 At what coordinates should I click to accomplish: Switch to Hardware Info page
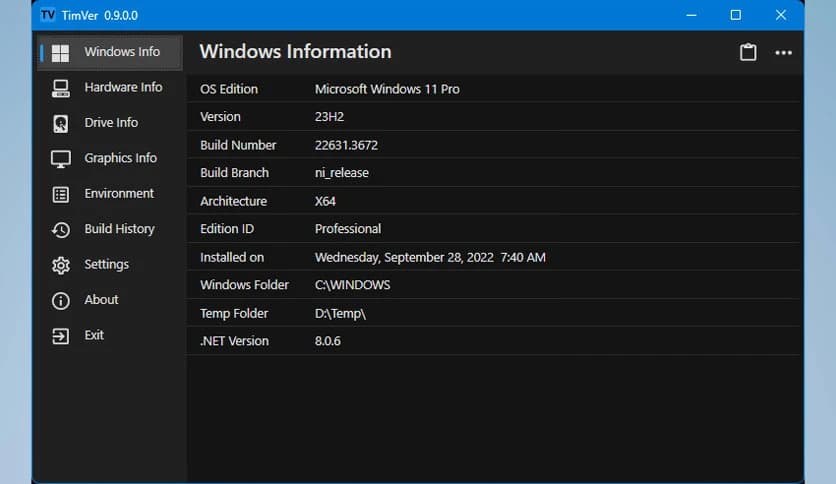[x=123, y=87]
